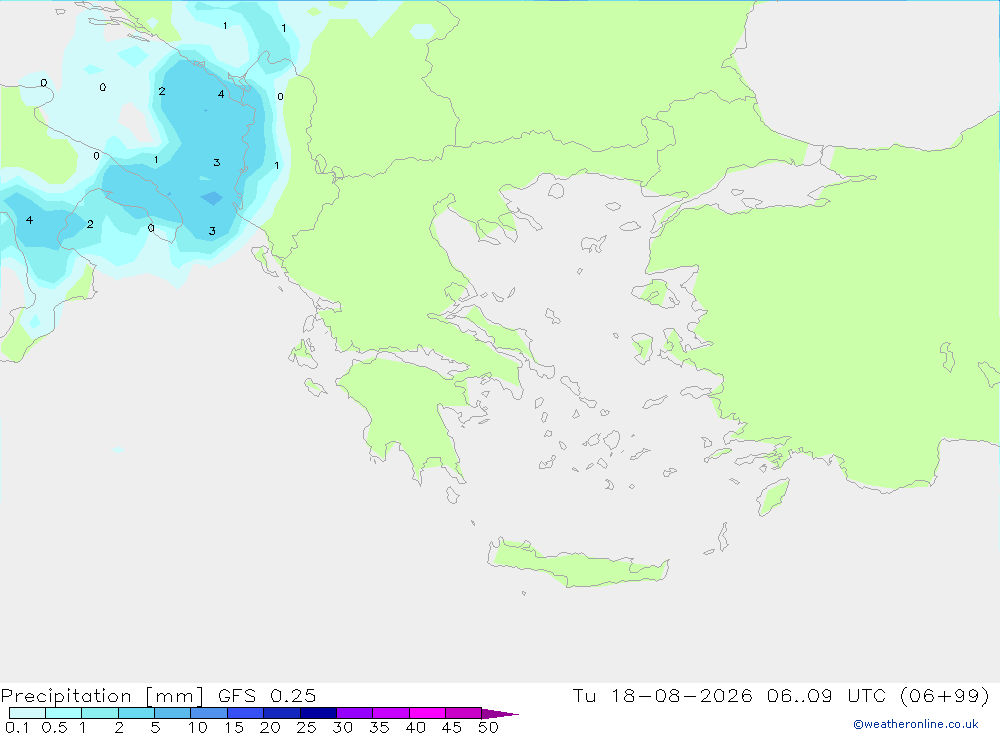Choose the 25–30 mm navy legend swatch

click(x=318, y=713)
